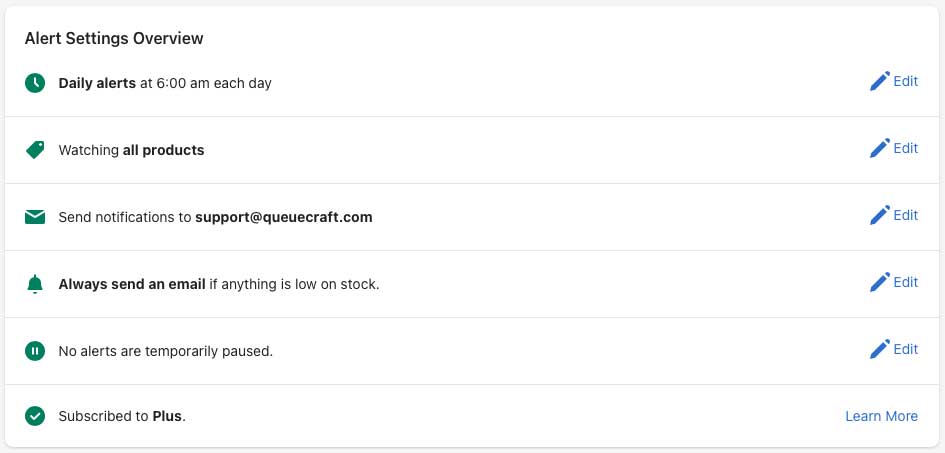Click the clock icon beside Daily alerts
This screenshot has height=453, width=945.
click(35, 83)
